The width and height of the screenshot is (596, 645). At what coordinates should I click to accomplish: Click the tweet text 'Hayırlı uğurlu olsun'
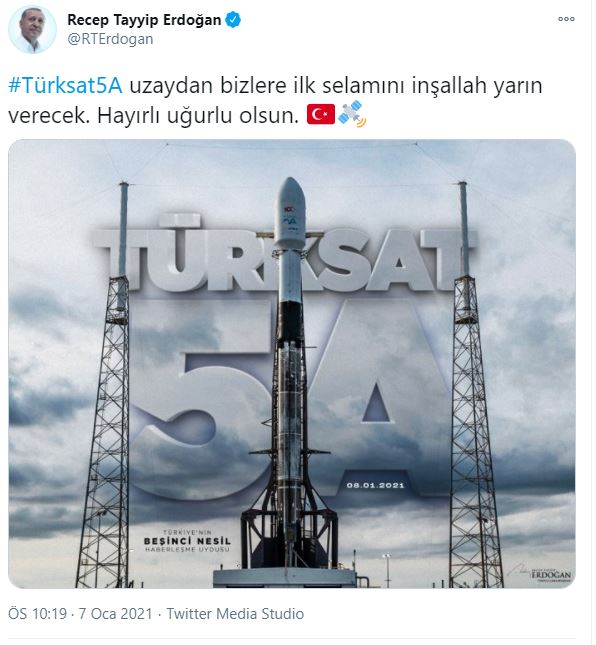click(198, 116)
